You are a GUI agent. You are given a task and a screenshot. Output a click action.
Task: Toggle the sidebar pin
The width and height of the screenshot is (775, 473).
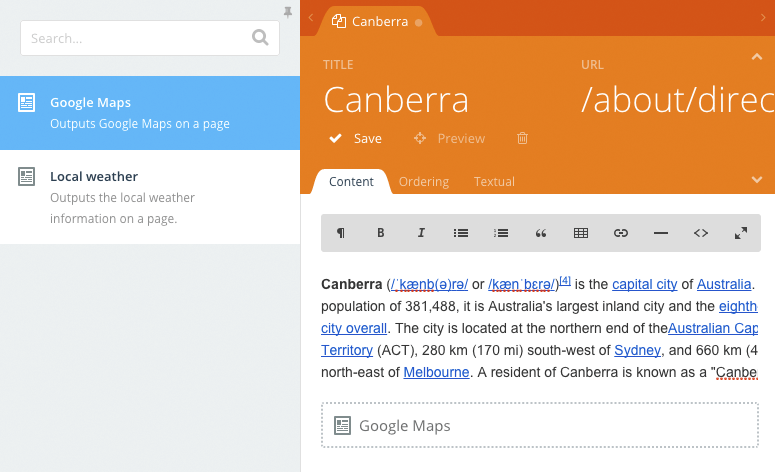point(289,12)
